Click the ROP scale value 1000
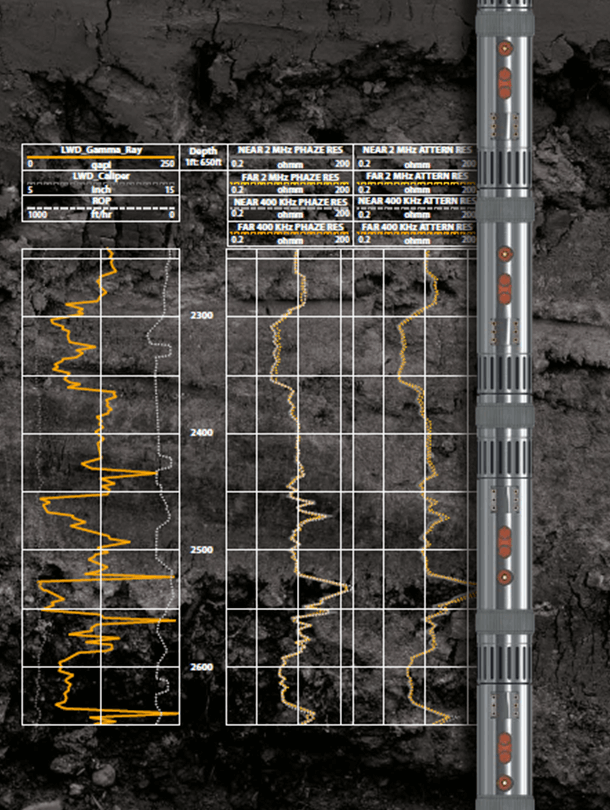 pyautogui.click(x=38, y=215)
